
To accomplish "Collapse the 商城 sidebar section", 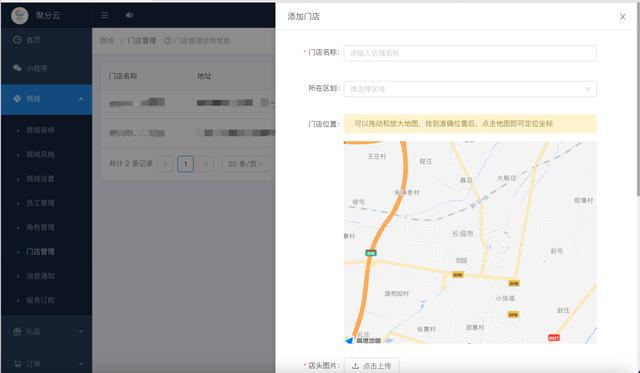I will pos(46,99).
